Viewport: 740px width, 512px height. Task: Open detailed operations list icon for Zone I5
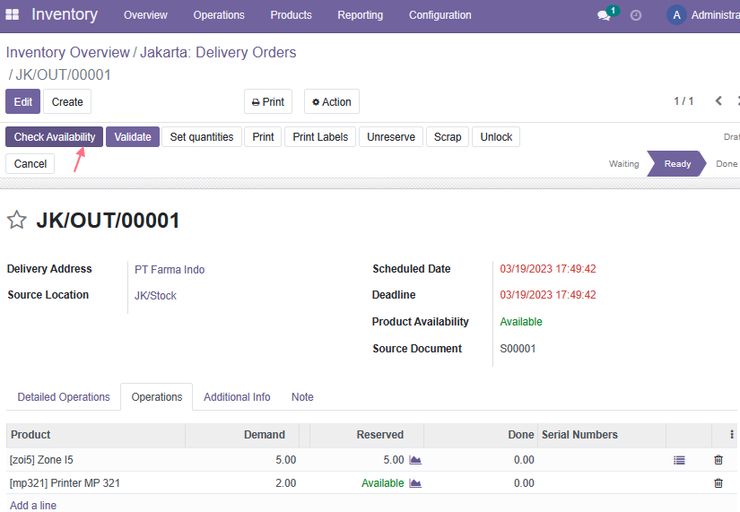(679, 460)
